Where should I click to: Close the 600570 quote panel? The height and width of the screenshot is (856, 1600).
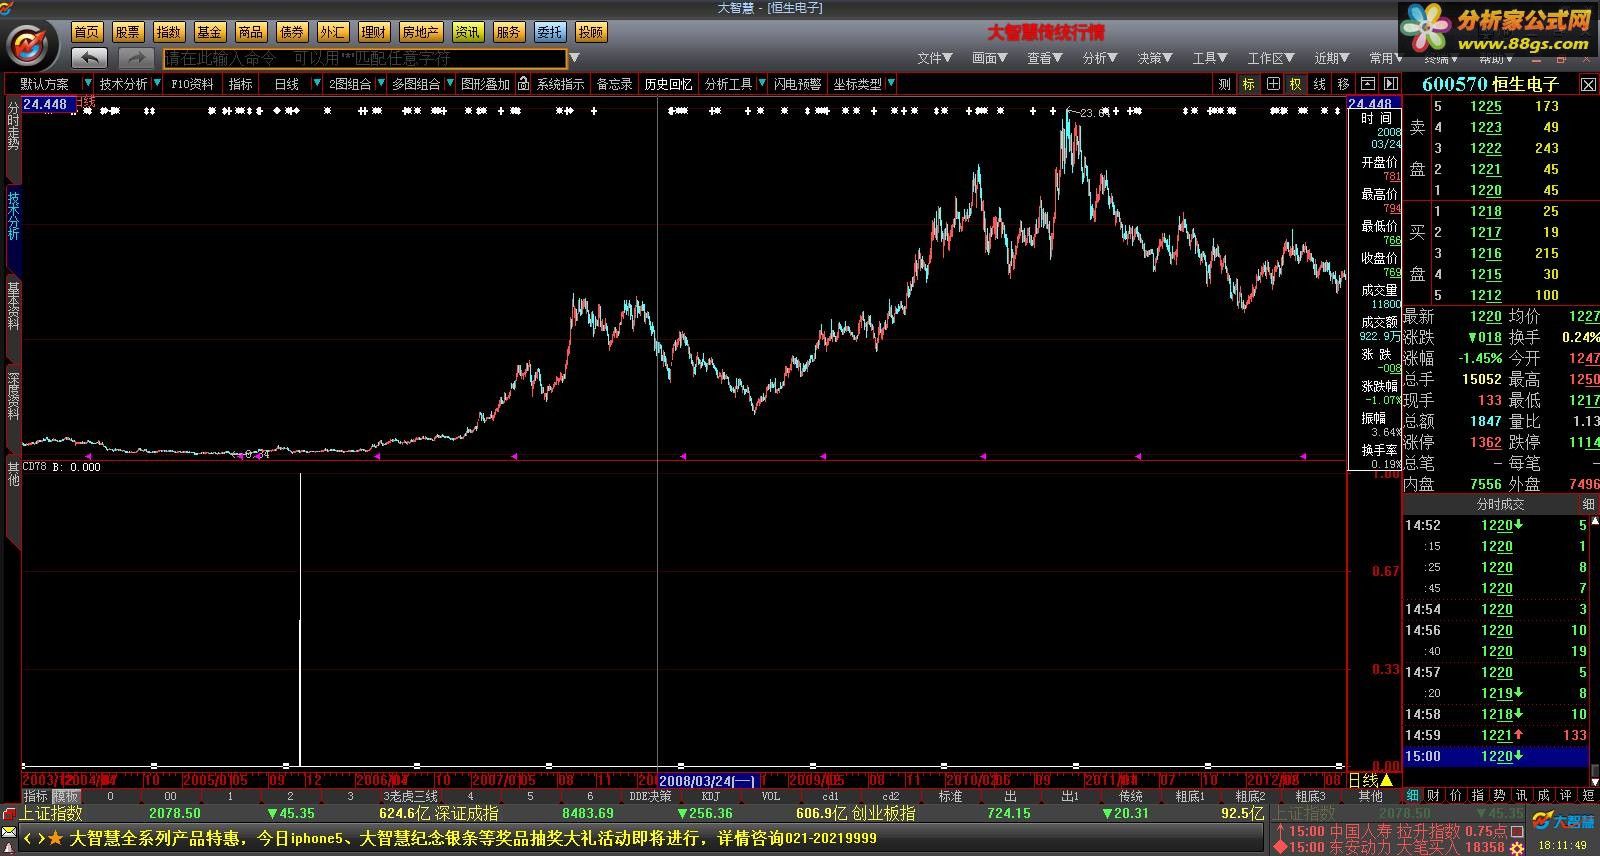pyautogui.click(x=1588, y=85)
